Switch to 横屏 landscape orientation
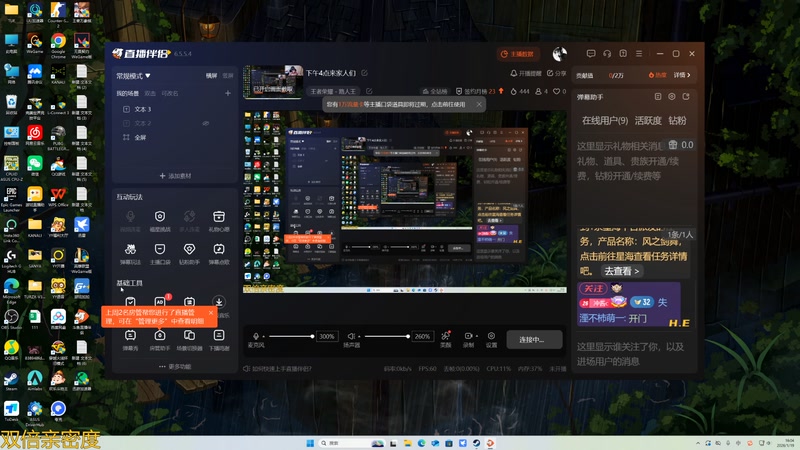This screenshot has width=800, height=450. click(x=212, y=76)
